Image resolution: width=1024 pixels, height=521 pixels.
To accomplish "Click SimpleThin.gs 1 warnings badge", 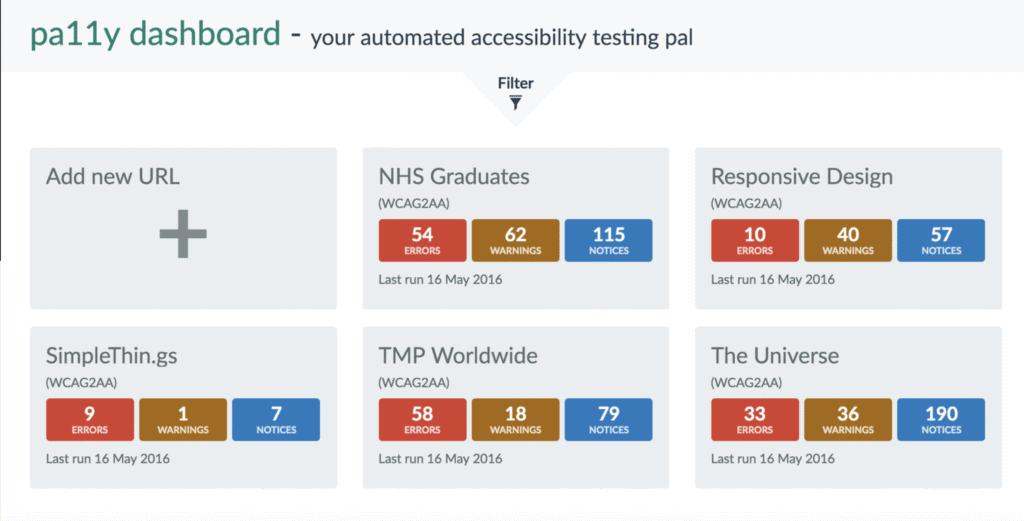I will point(183,420).
